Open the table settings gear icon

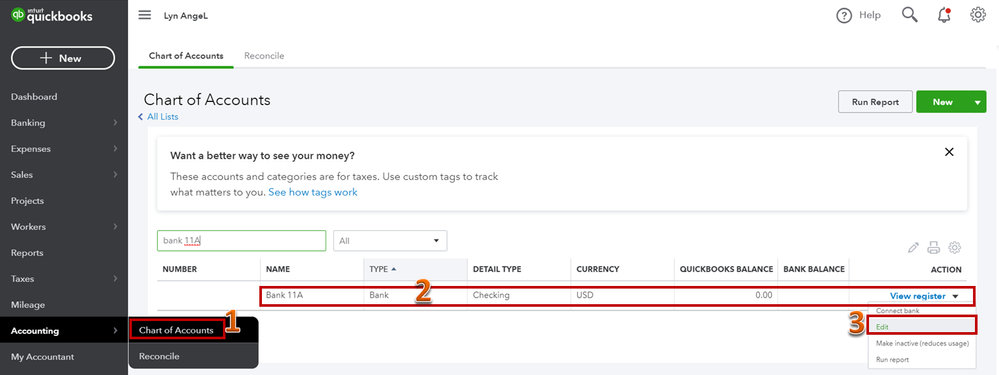click(x=954, y=248)
